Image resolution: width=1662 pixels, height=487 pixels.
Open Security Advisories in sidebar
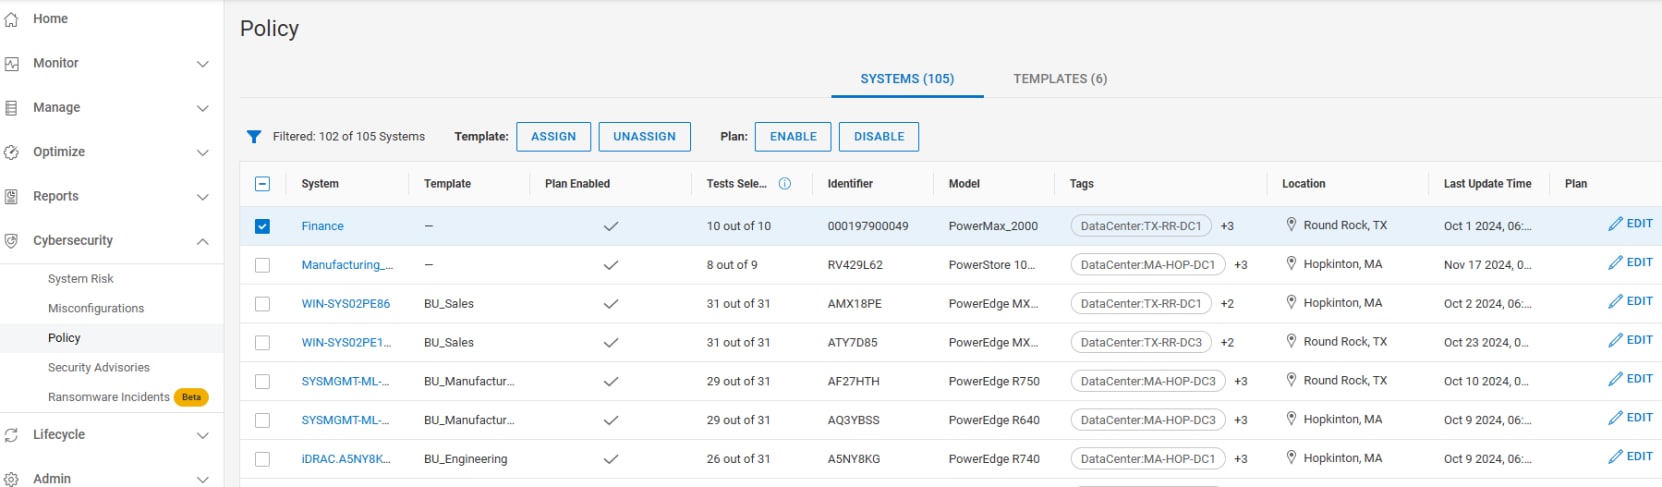(99, 368)
